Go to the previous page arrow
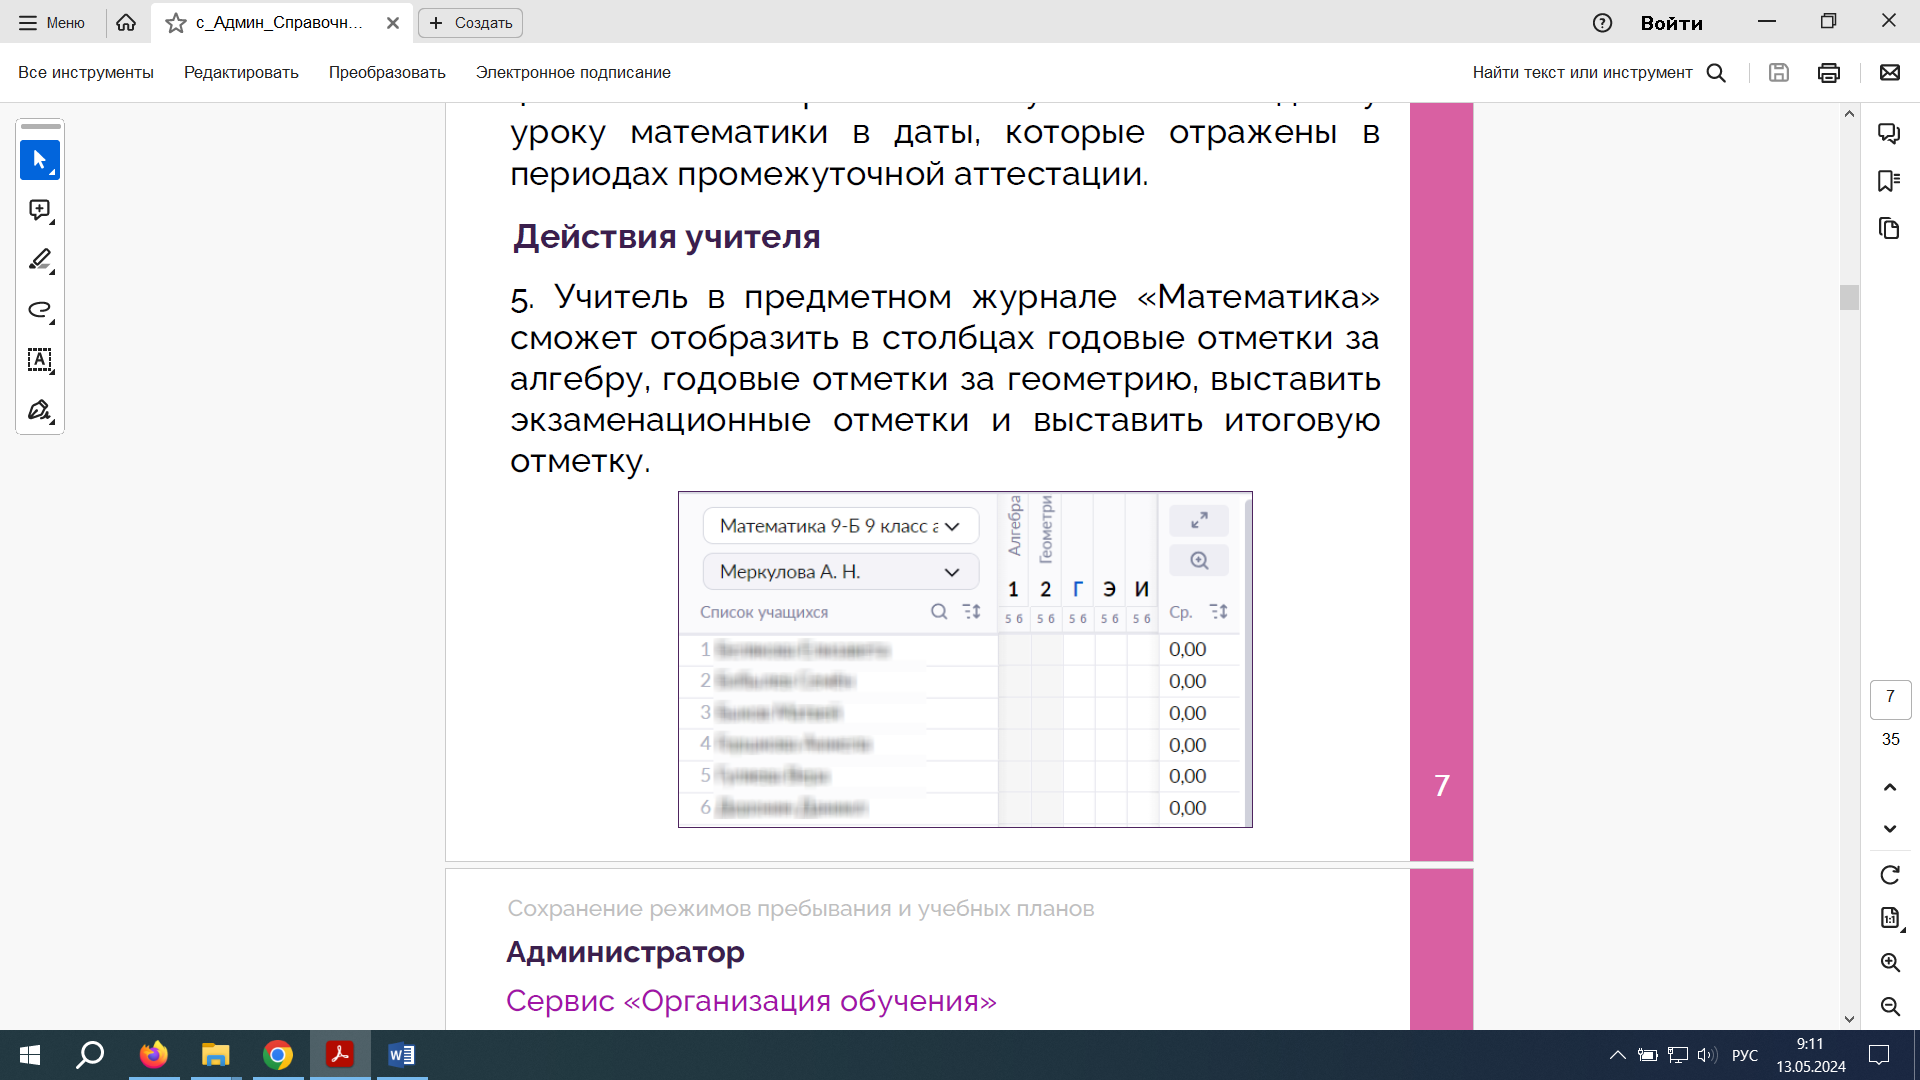The width and height of the screenshot is (1920, 1080). [x=1890, y=787]
